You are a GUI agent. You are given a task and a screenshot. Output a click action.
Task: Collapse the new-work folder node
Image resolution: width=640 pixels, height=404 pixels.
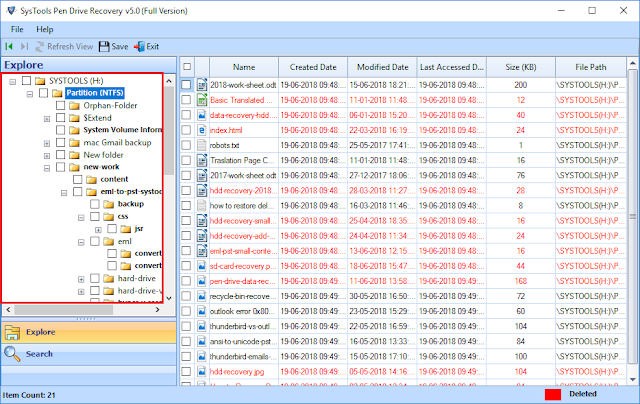coord(47,168)
